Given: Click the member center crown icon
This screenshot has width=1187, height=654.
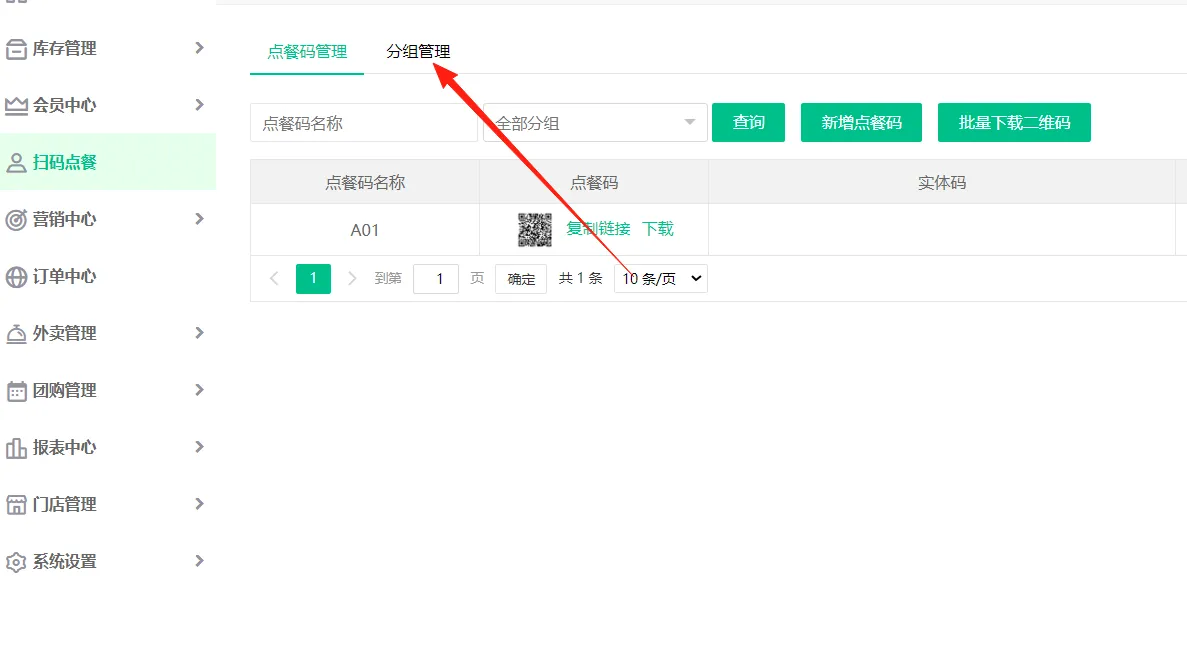Looking at the screenshot, I should coord(16,106).
